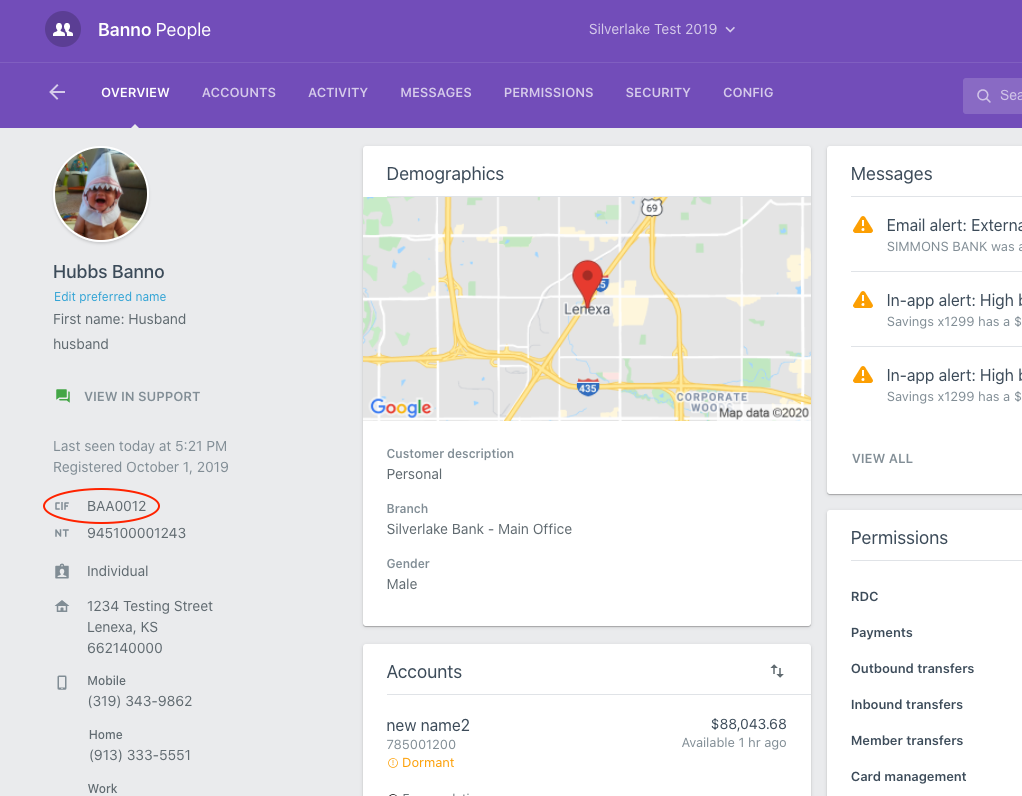This screenshot has height=796, width=1022.
Task: Open the Activity tab
Action: click(338, 92)
